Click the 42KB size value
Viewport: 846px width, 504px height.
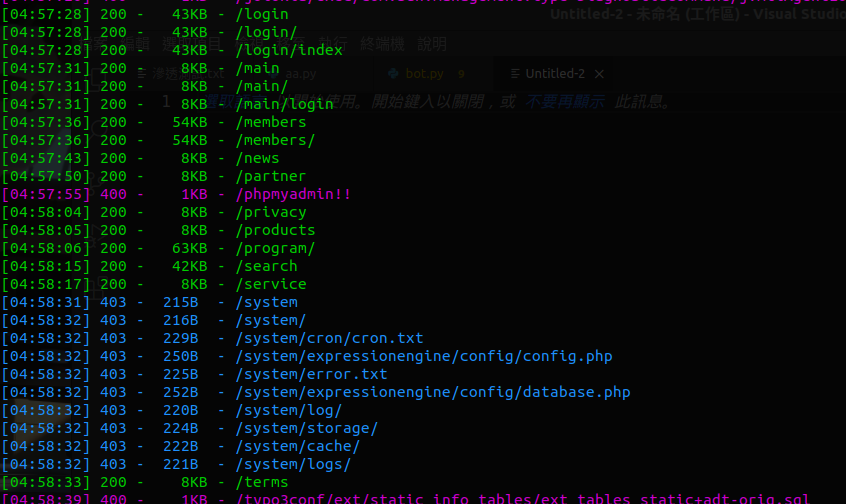coord(189,267)
